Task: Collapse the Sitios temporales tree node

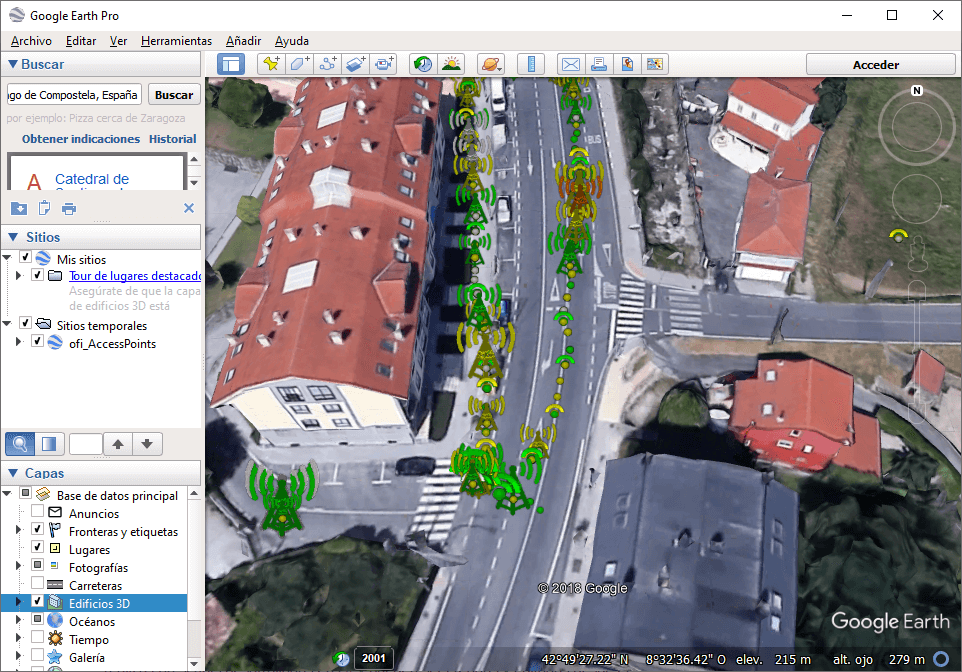Action: pos(7,323)
